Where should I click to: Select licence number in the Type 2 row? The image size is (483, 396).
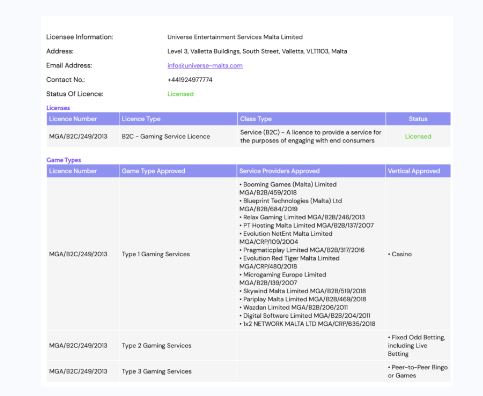(78, 346)
